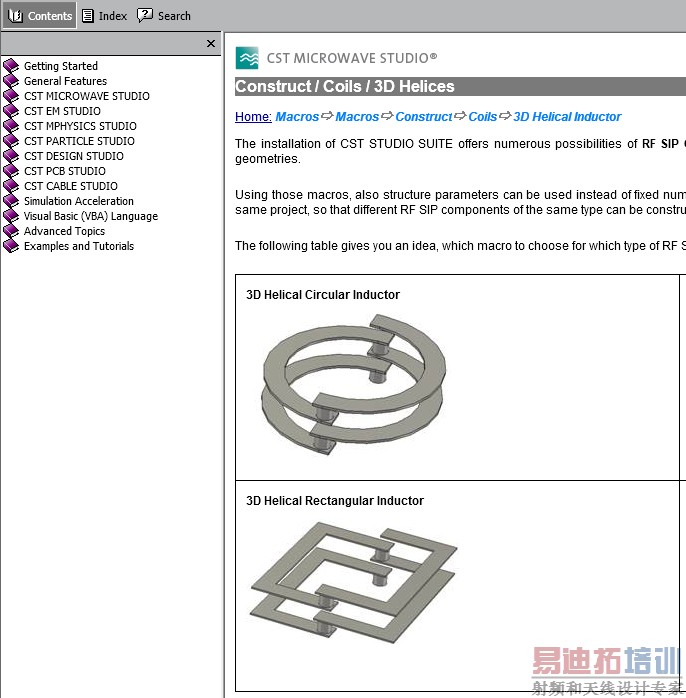Select the CST MPHYSICS STUDIO label
Screen dimensions: 686x698
[80, 126]
